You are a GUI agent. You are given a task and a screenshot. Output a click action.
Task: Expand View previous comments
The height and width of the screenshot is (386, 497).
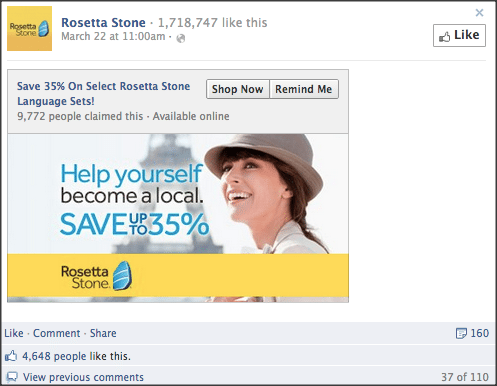click(83, 377)
